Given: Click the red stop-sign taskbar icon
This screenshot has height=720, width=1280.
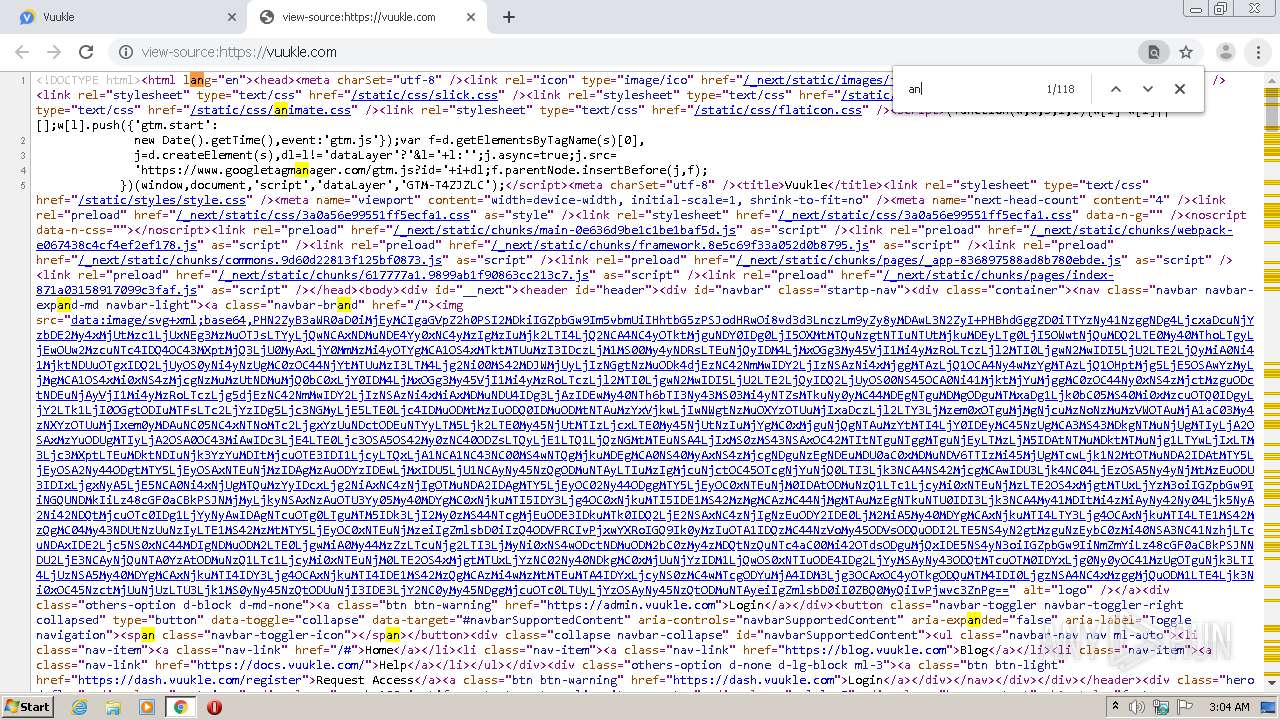Looking at the screenshot, I should coord(214,706).
